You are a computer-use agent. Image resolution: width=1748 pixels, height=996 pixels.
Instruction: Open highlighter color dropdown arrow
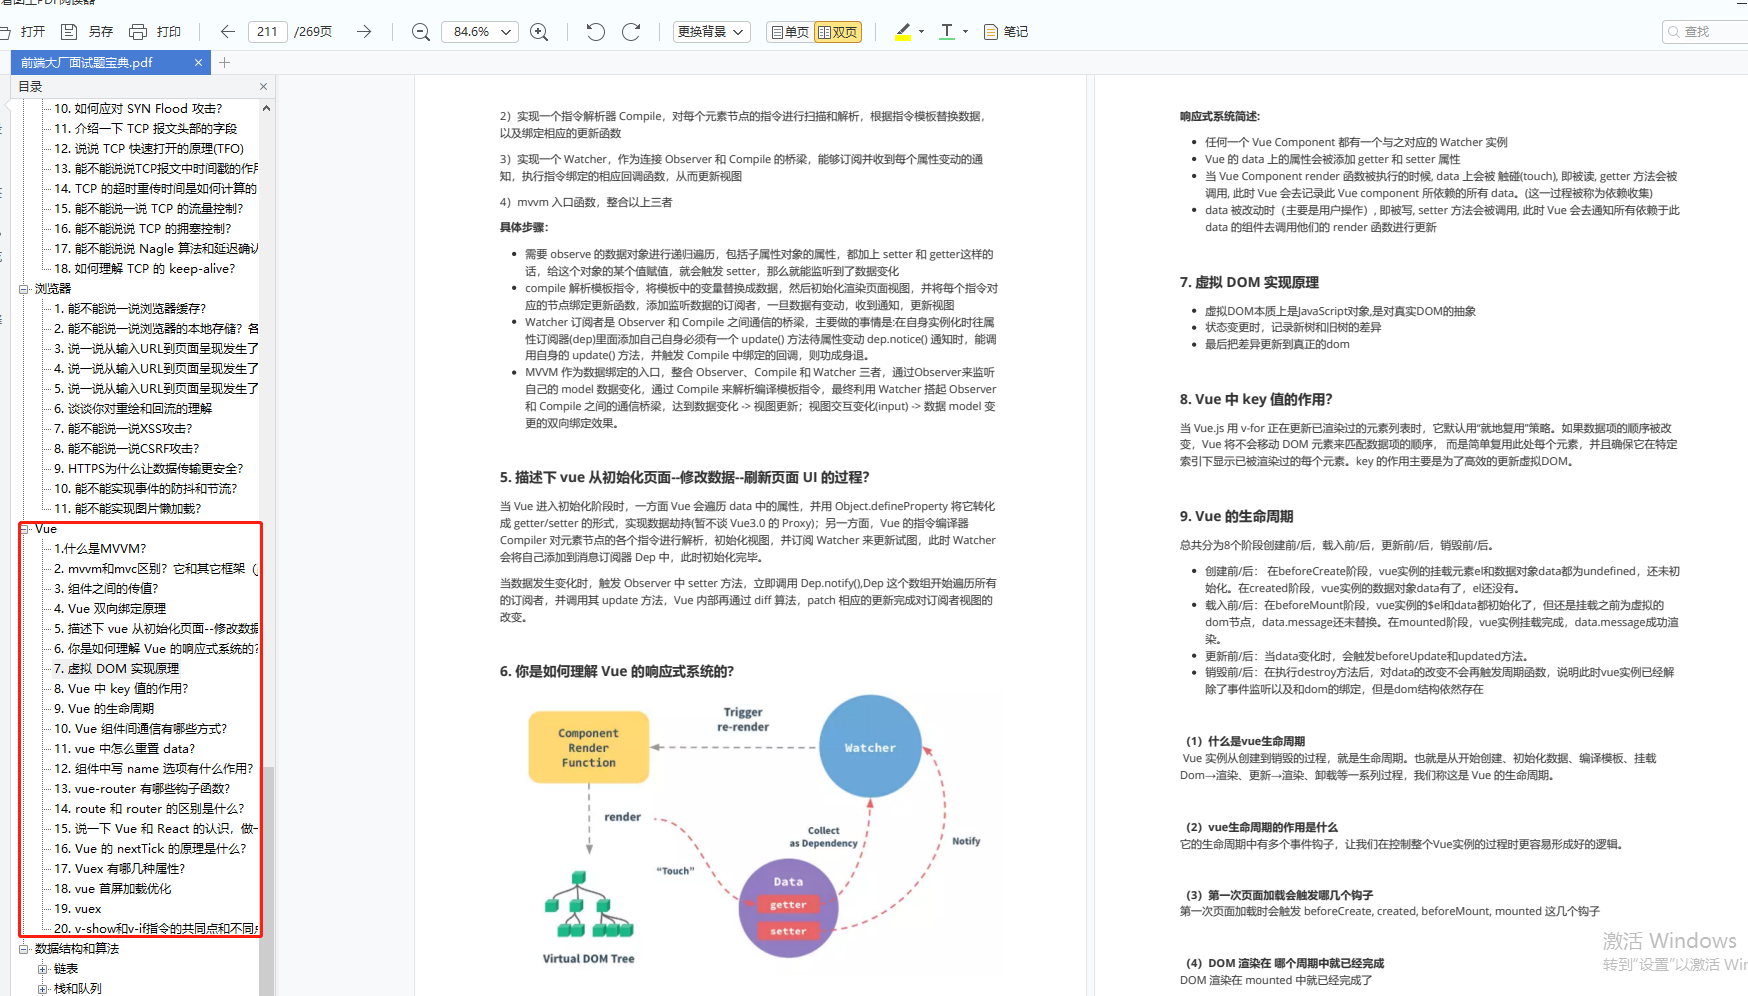click(921, 32)
